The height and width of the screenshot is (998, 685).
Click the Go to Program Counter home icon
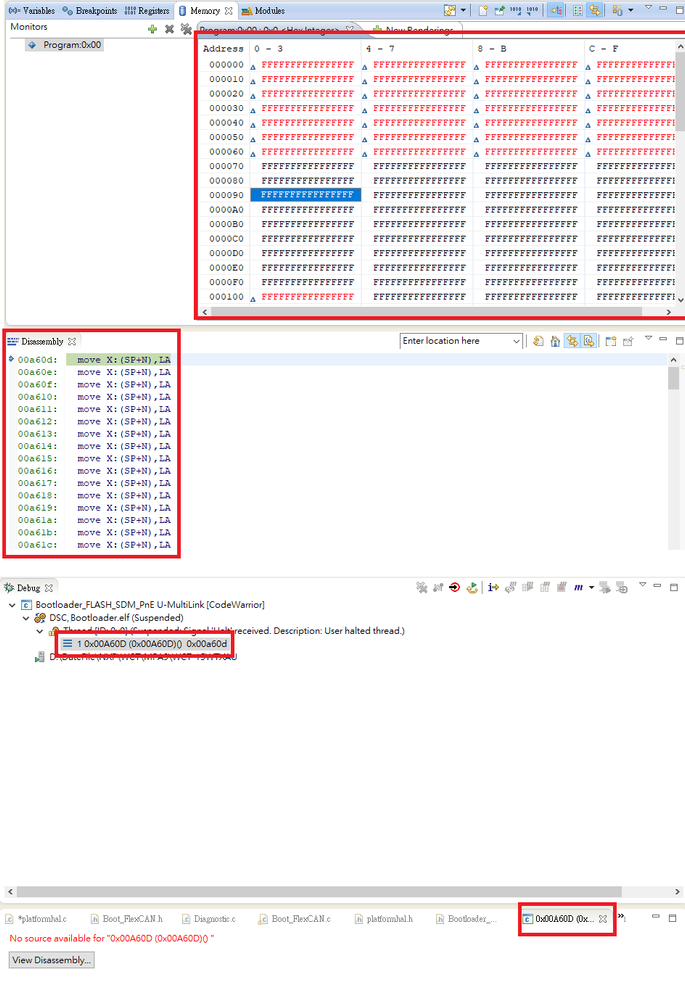coord(555,341)
